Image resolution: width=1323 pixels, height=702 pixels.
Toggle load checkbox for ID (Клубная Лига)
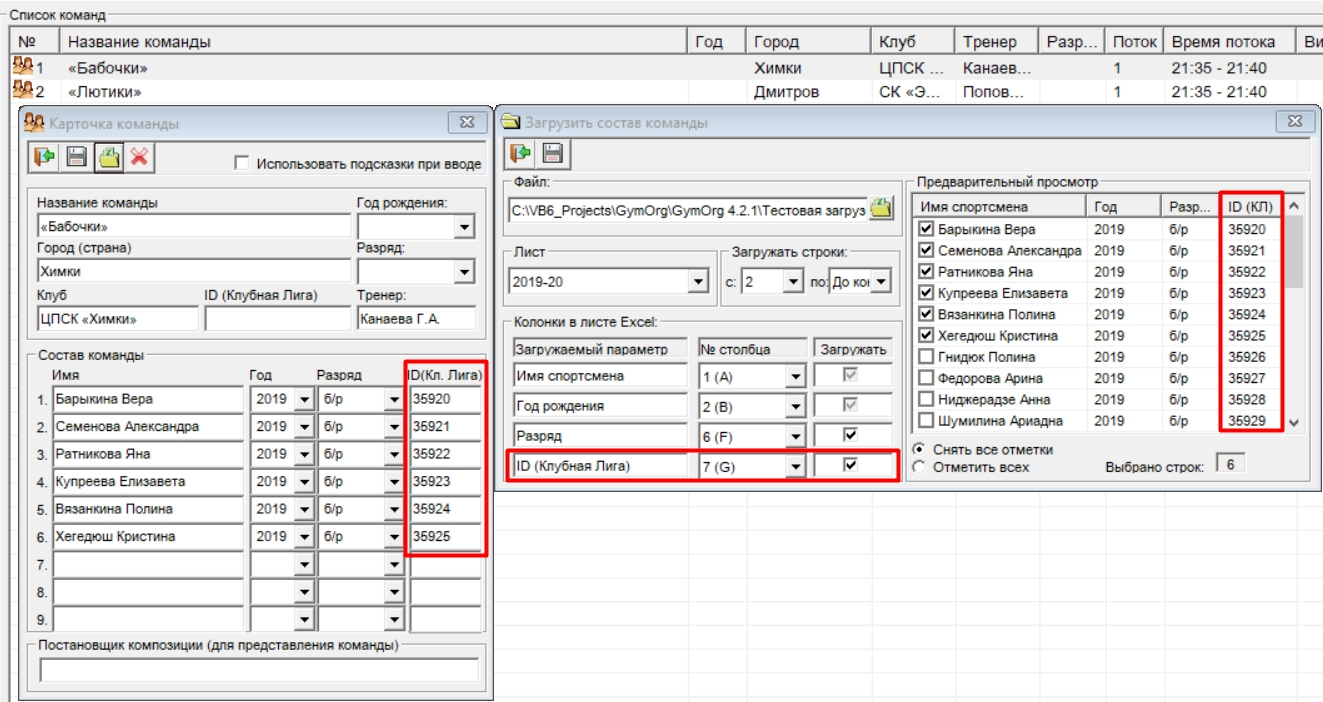coord(851,465)
